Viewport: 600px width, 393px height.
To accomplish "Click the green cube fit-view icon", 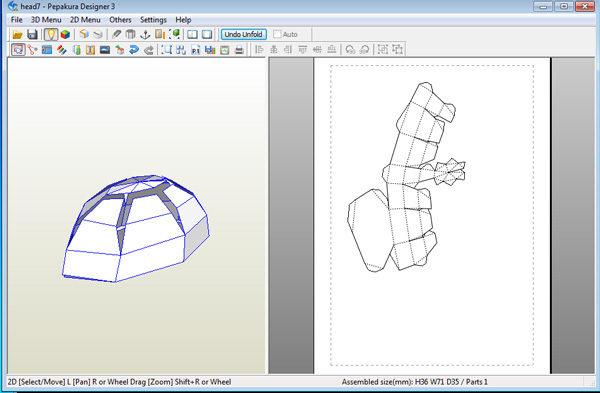I will pyautogui.click(x=174, y=34).
